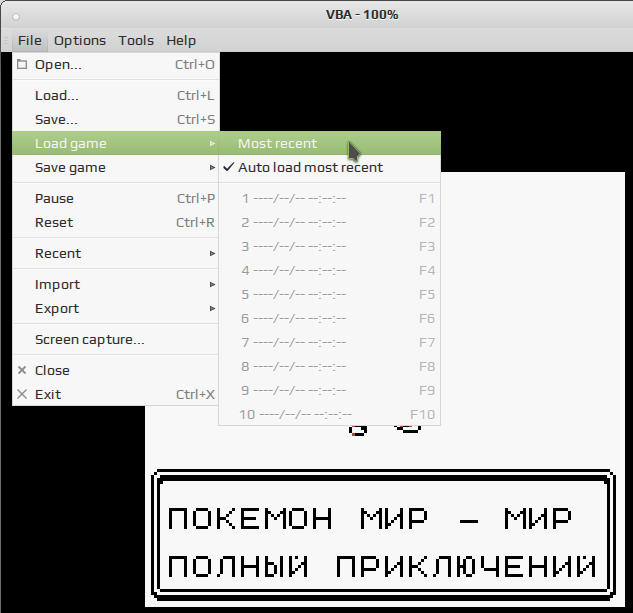Select Reset menu entry
The image size is (633, 613).
(116, 223)
